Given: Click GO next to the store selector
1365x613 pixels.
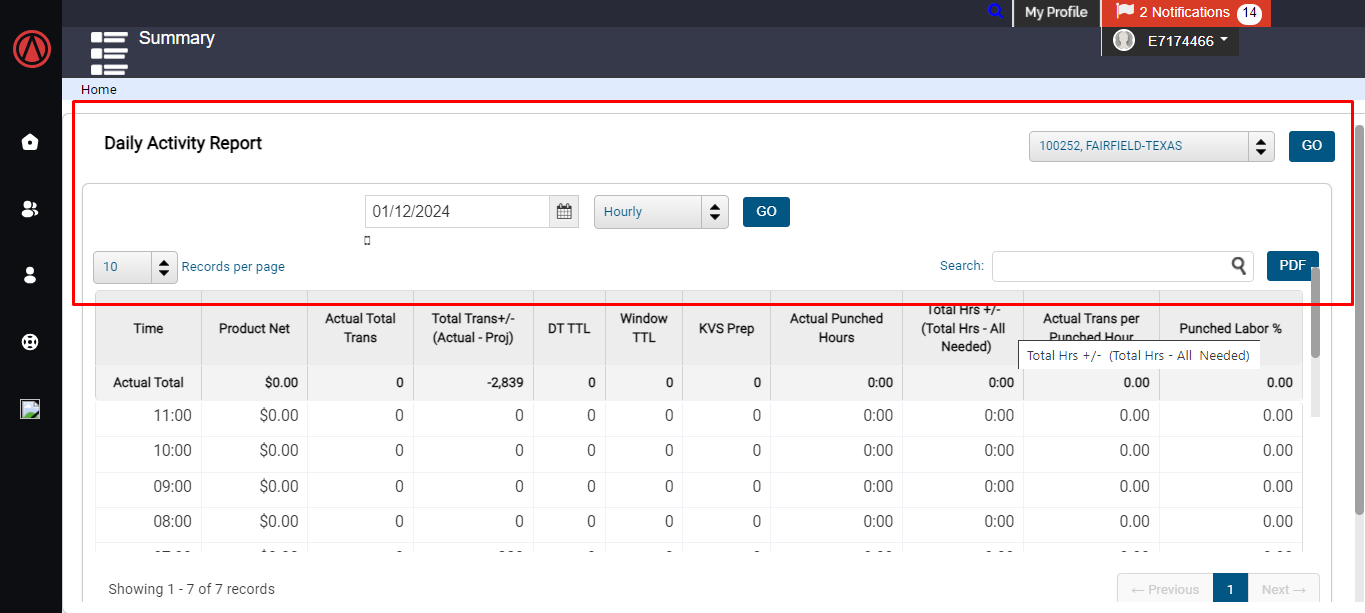Looking at the screenshot, I should click(1311, 146).
